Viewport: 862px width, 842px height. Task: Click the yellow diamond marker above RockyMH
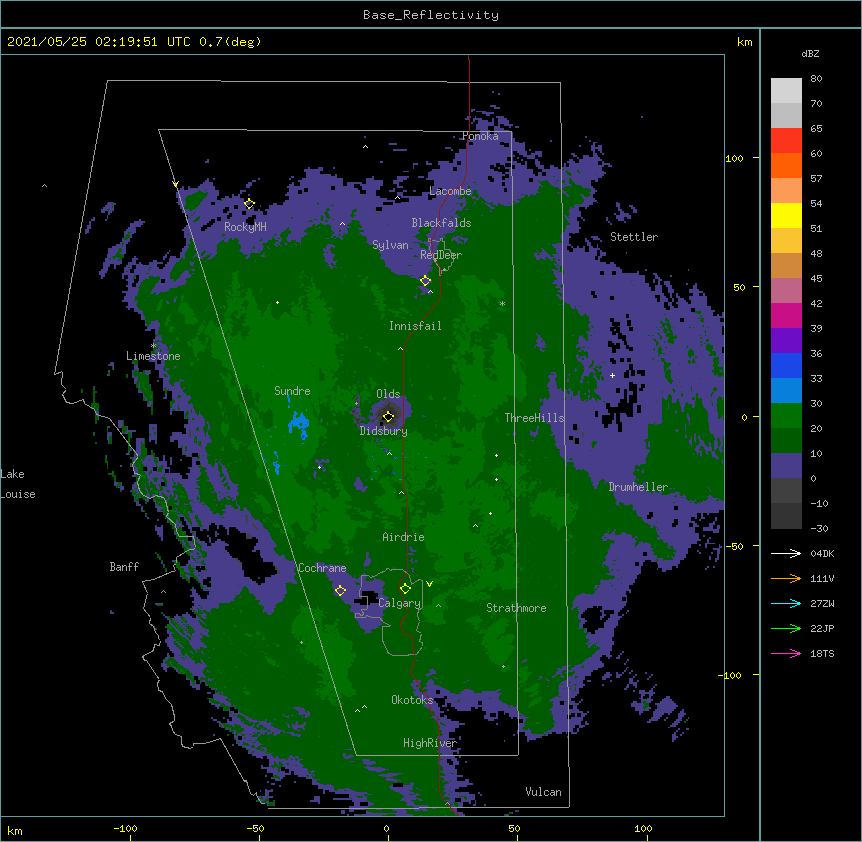click(x=249, y=204)
